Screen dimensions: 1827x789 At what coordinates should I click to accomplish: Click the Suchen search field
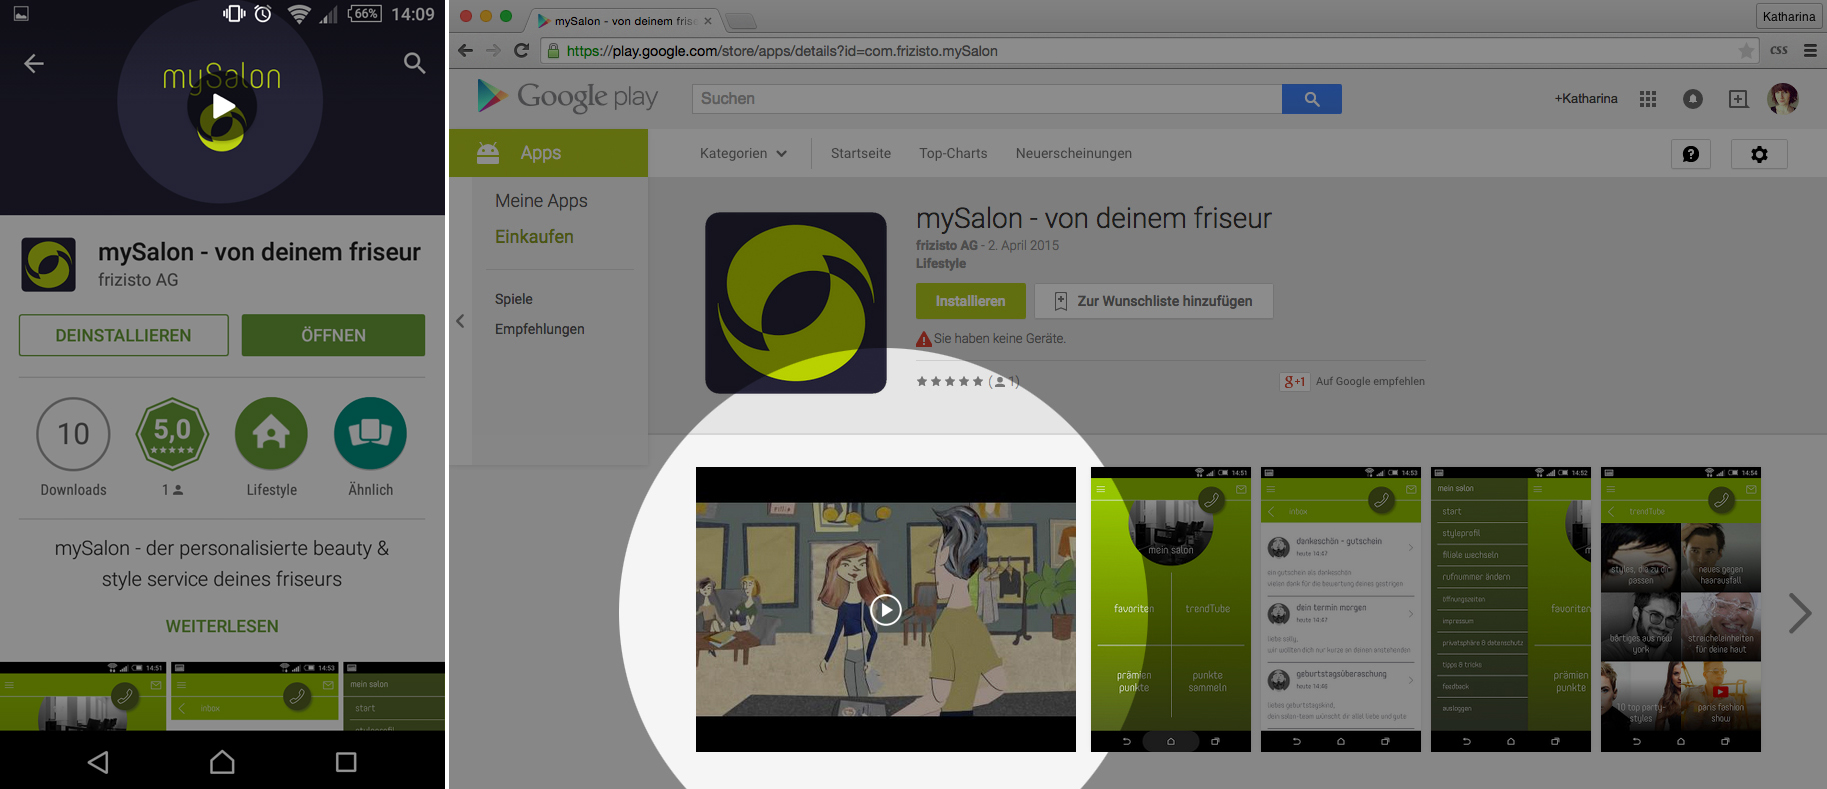987,99
